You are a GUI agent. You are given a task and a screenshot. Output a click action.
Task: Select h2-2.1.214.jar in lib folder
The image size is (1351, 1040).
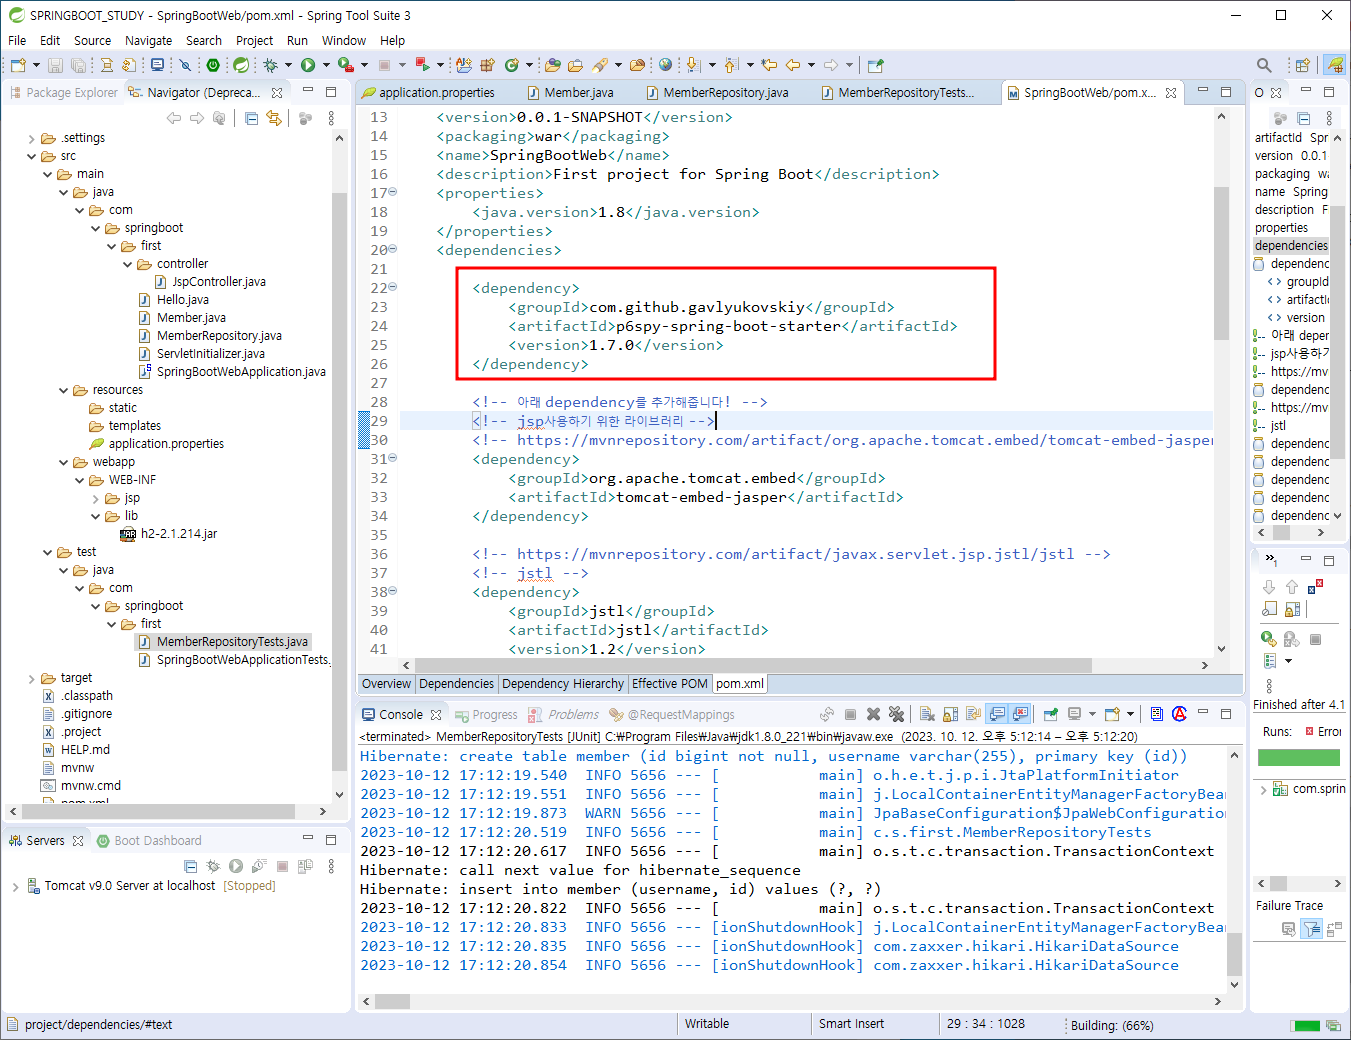169,534
